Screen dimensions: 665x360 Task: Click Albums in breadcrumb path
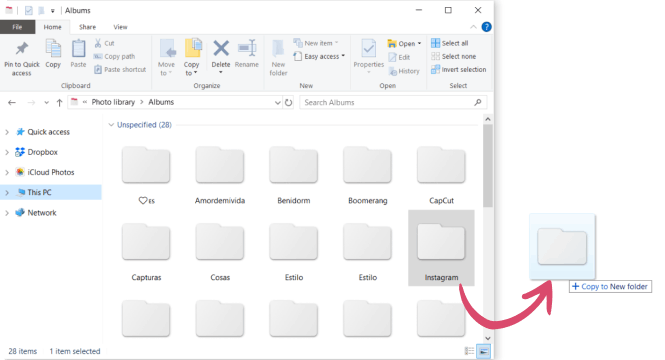pyautogui.click(x=161, y=102)
